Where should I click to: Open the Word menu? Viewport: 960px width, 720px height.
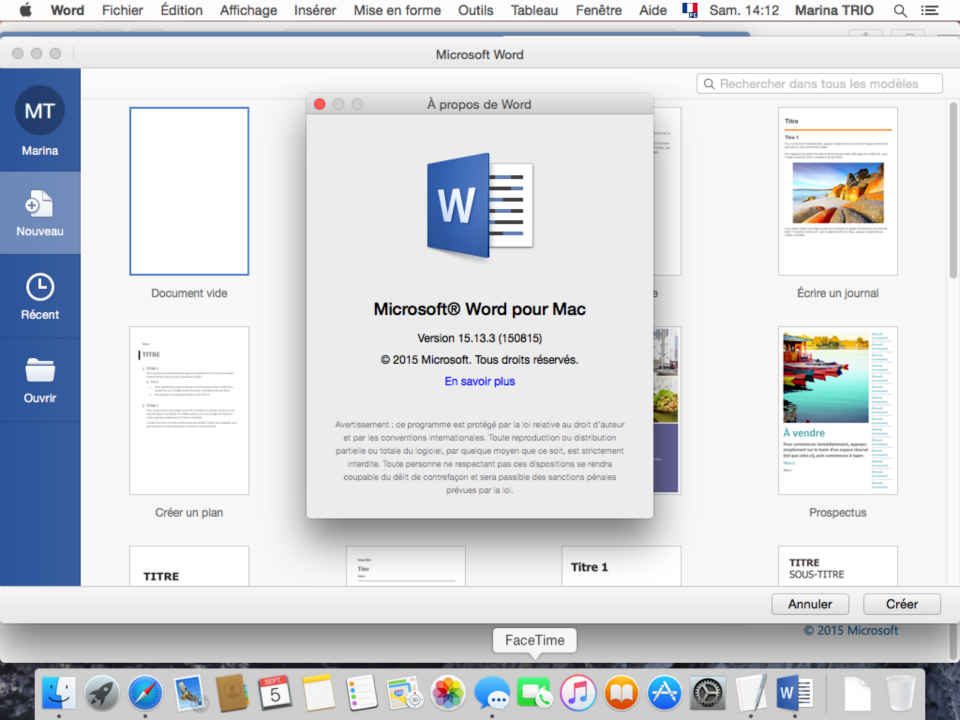[67, 10]
